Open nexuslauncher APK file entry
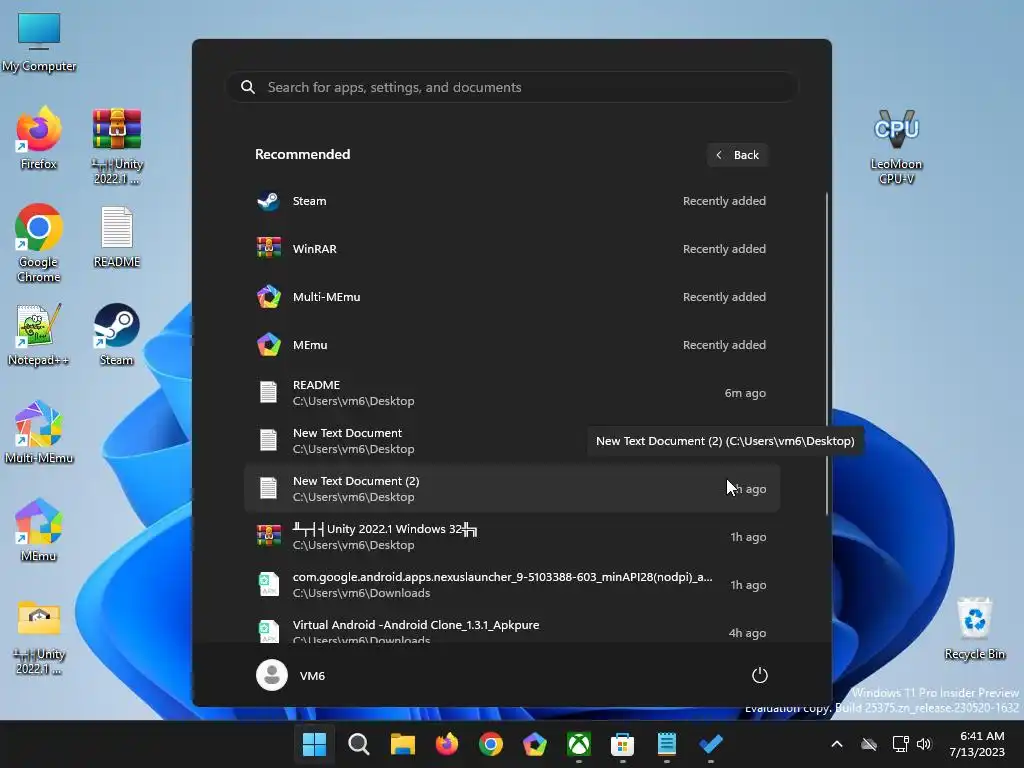The height and width of the screenshot is (768, 1024). pos(511,584)
